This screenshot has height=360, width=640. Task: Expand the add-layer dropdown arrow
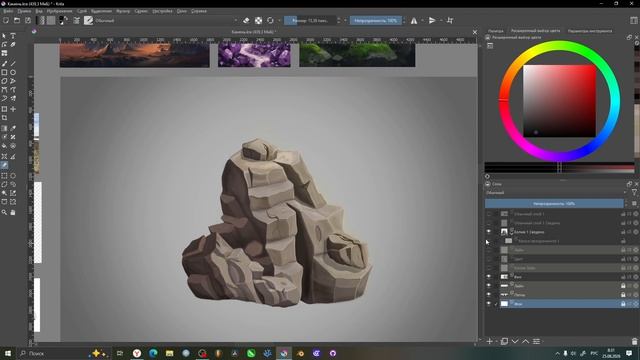tap(497, 341)
